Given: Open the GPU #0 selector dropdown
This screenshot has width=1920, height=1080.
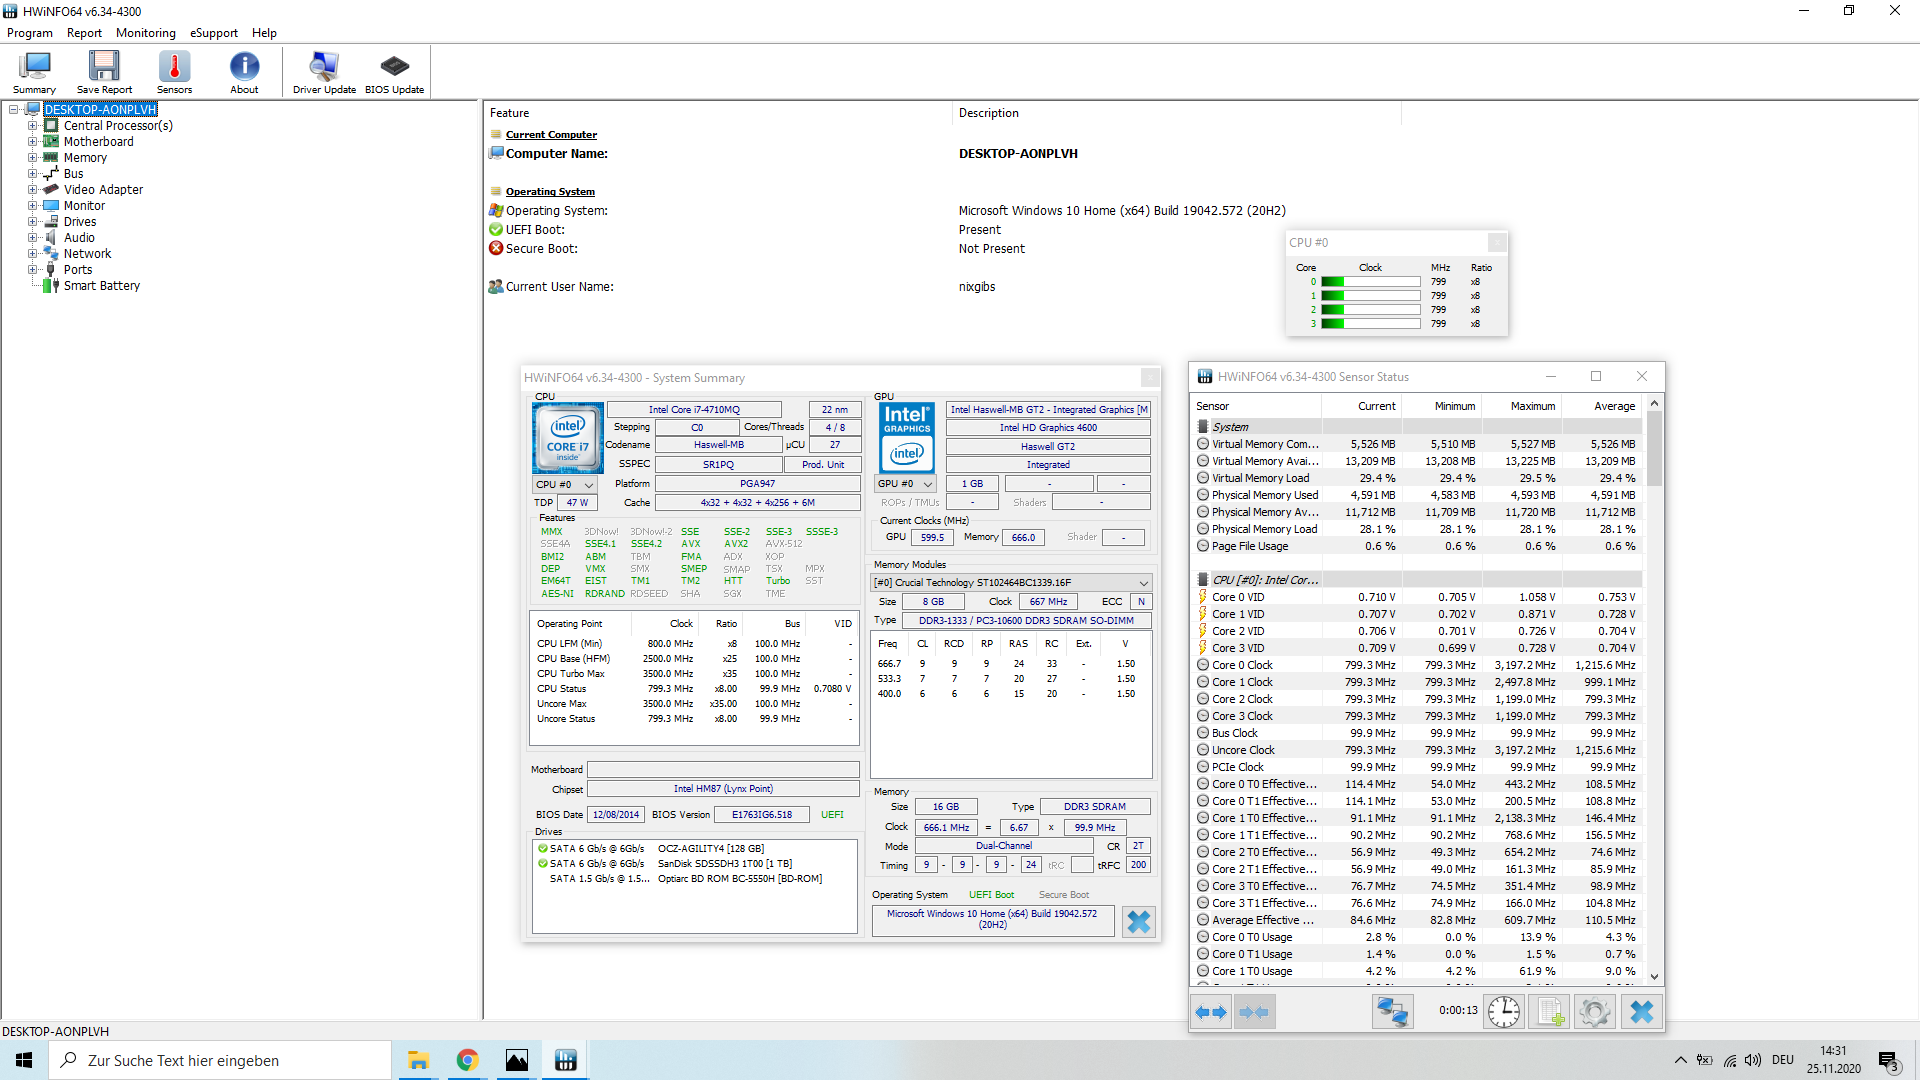Looking at the screenshot, I should click(905, 484).
